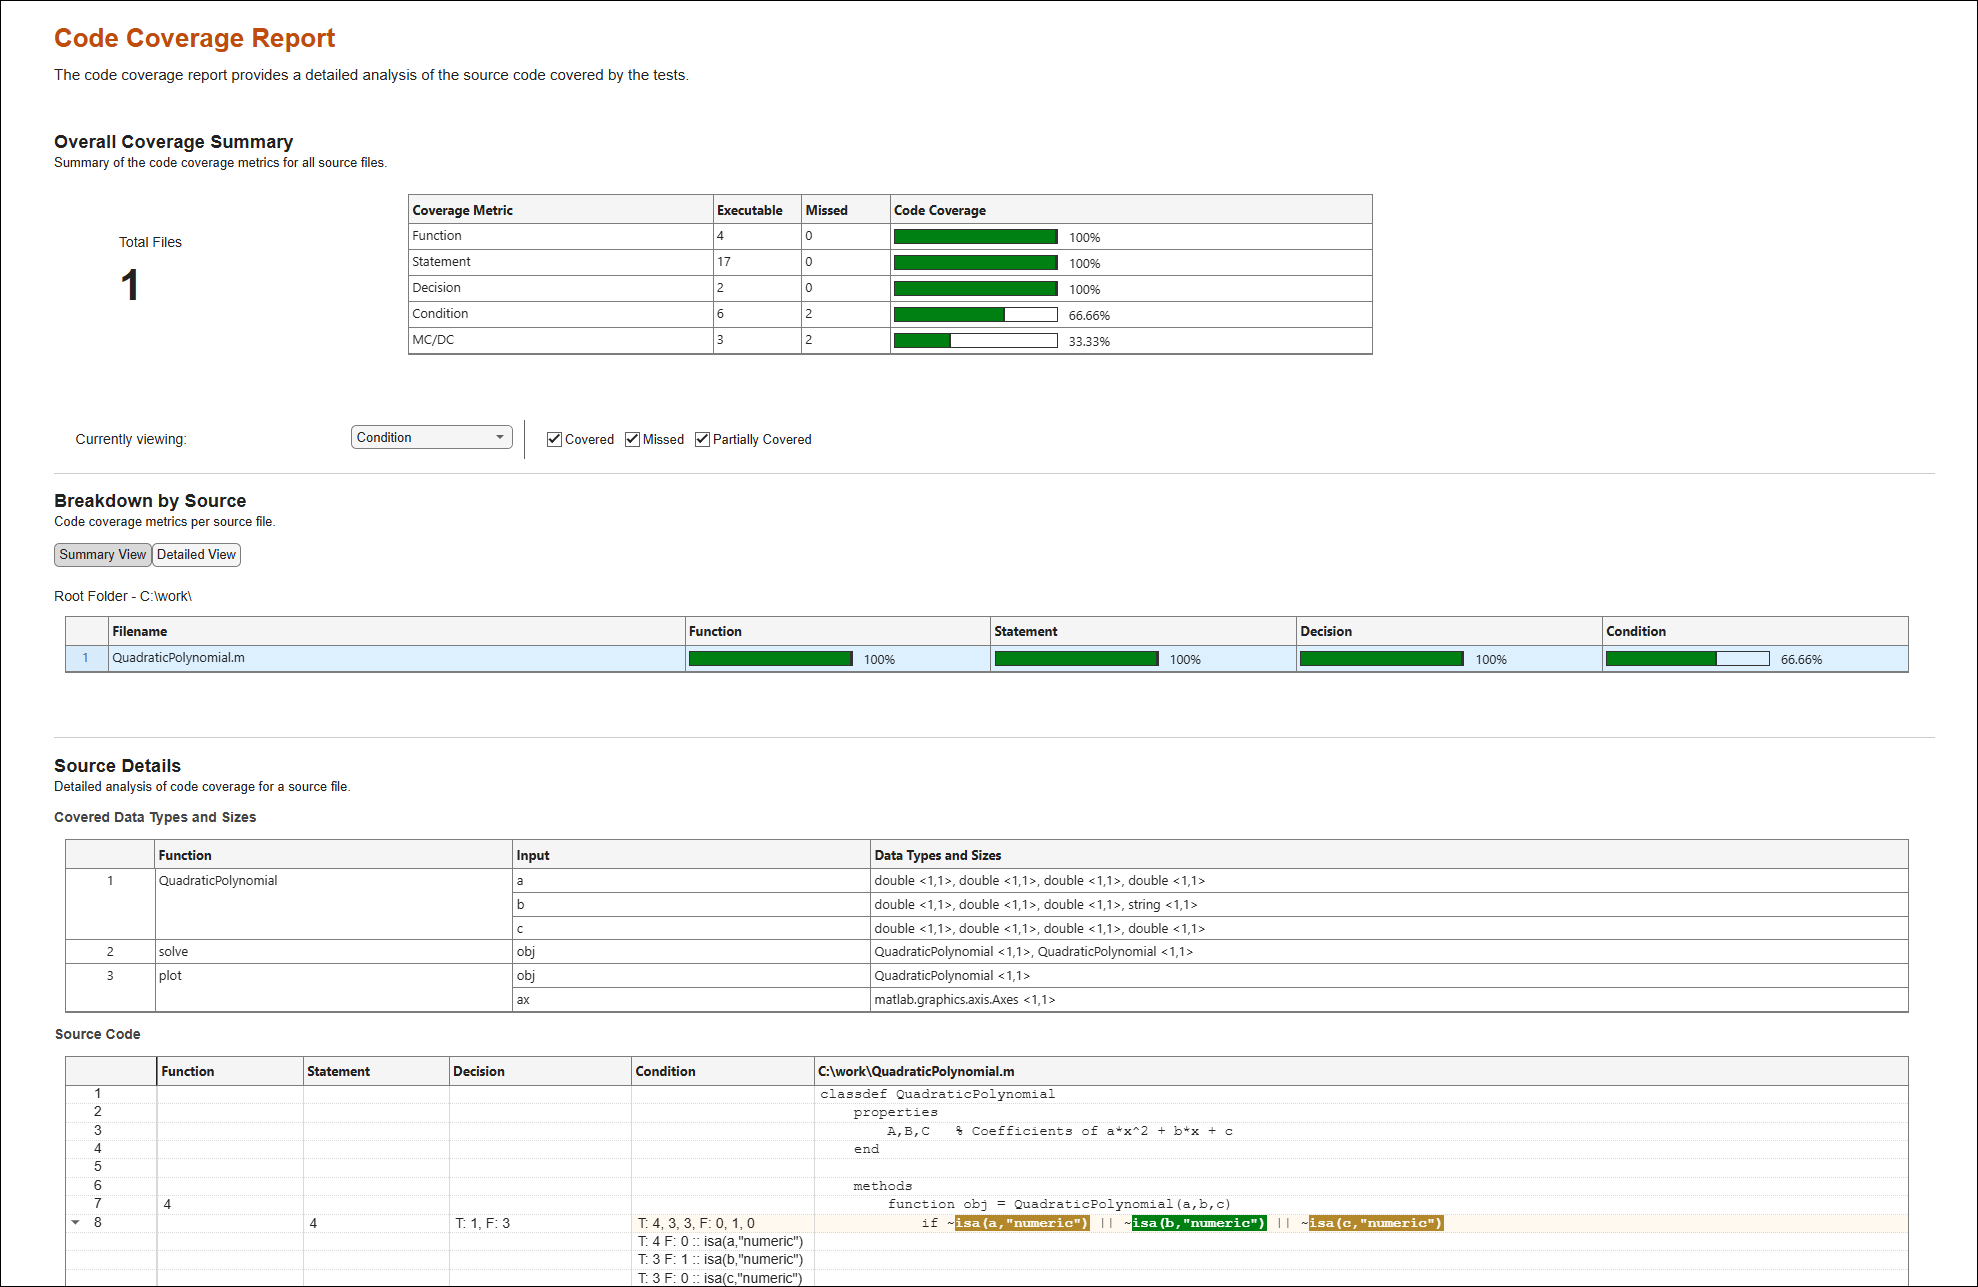The image size is (1978, 1287).
Task: Click the Condition bar for QuadraticPolynomial.m
Action: pyautogui.click(x=1687, y=659)
